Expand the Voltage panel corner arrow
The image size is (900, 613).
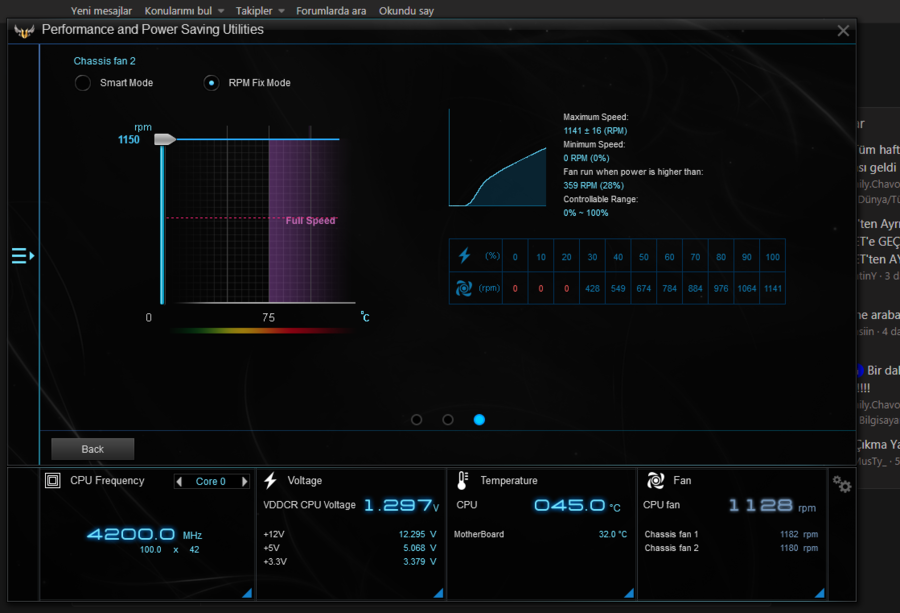click(x=439, y=593)
